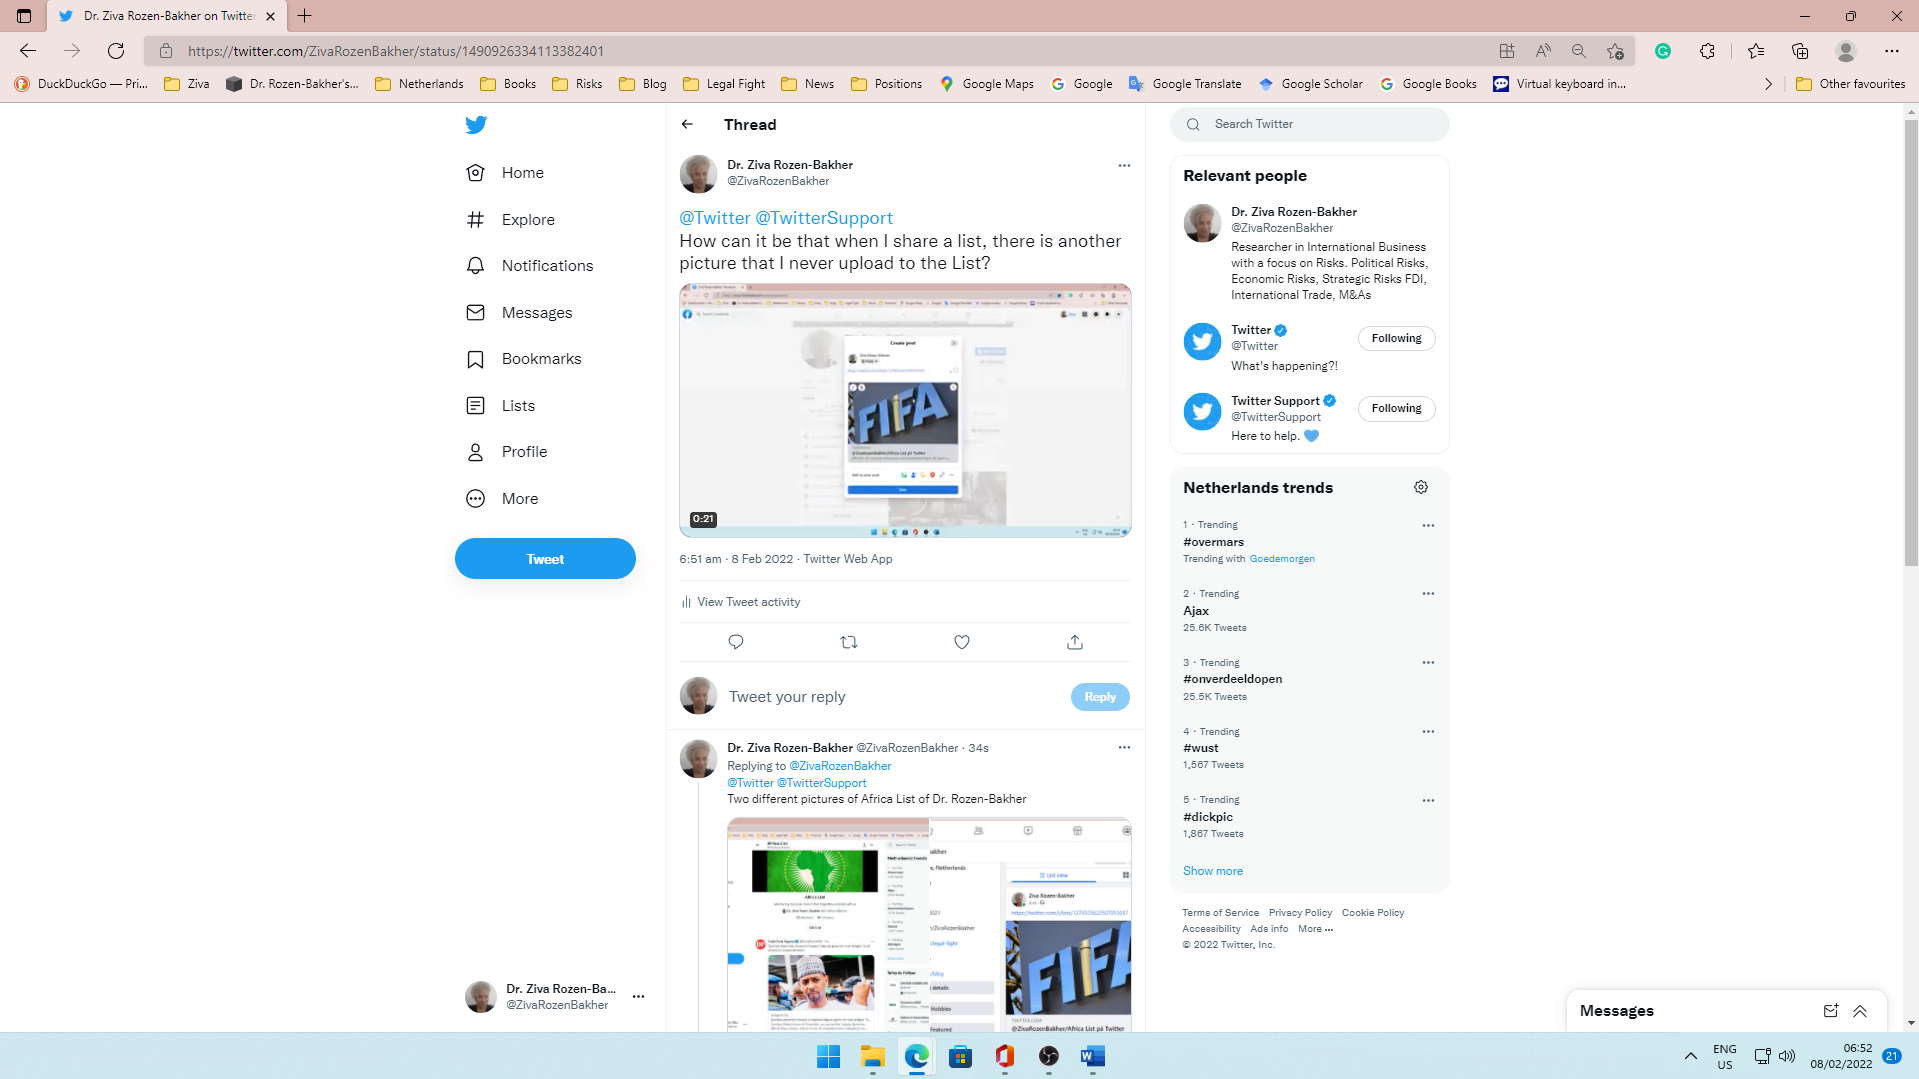This screenshot has width=1919, height=1079.
Task: Open options for #dickpic trend
Action: pos(1428,801)
